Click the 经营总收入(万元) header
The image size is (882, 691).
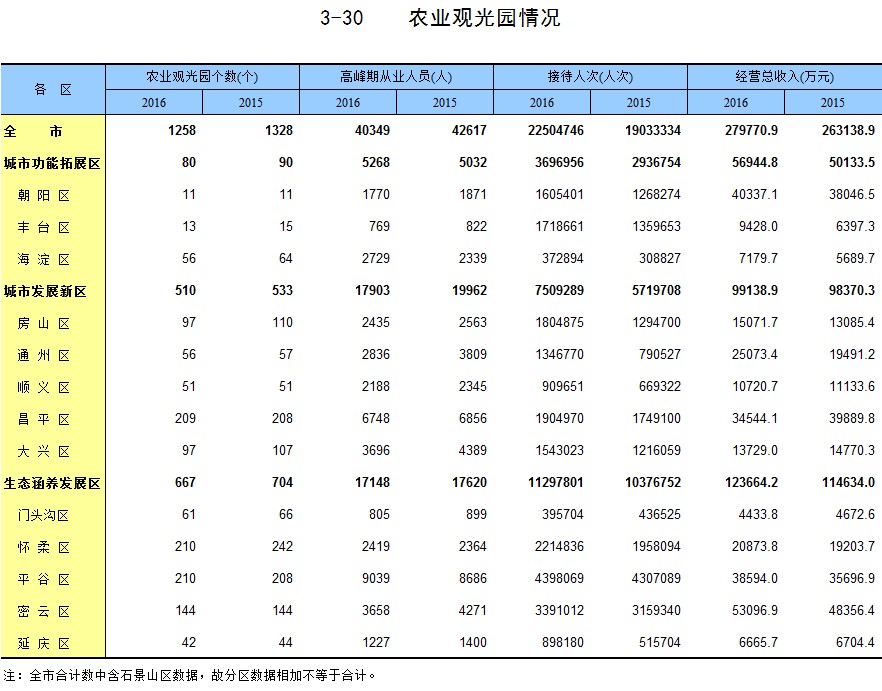(784, 77)
